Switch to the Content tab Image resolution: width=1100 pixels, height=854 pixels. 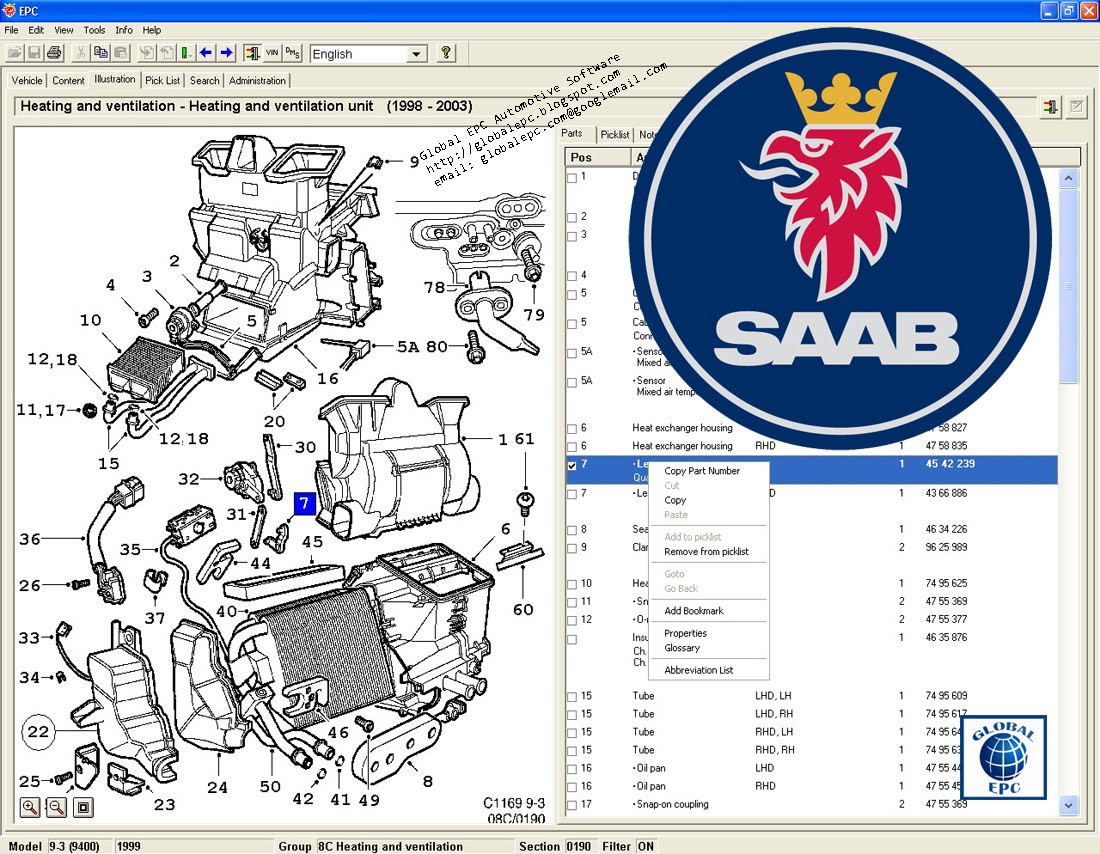(68, 81)
